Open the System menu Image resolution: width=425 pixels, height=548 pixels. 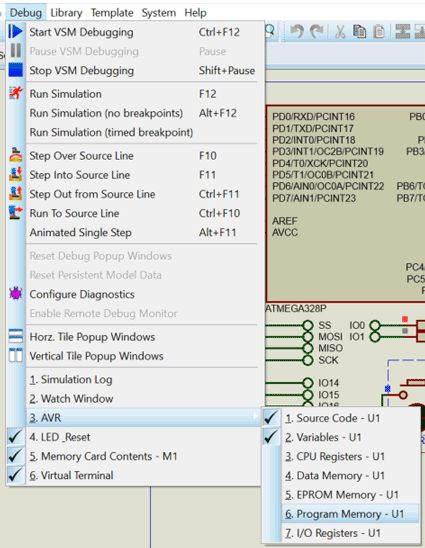159,13
